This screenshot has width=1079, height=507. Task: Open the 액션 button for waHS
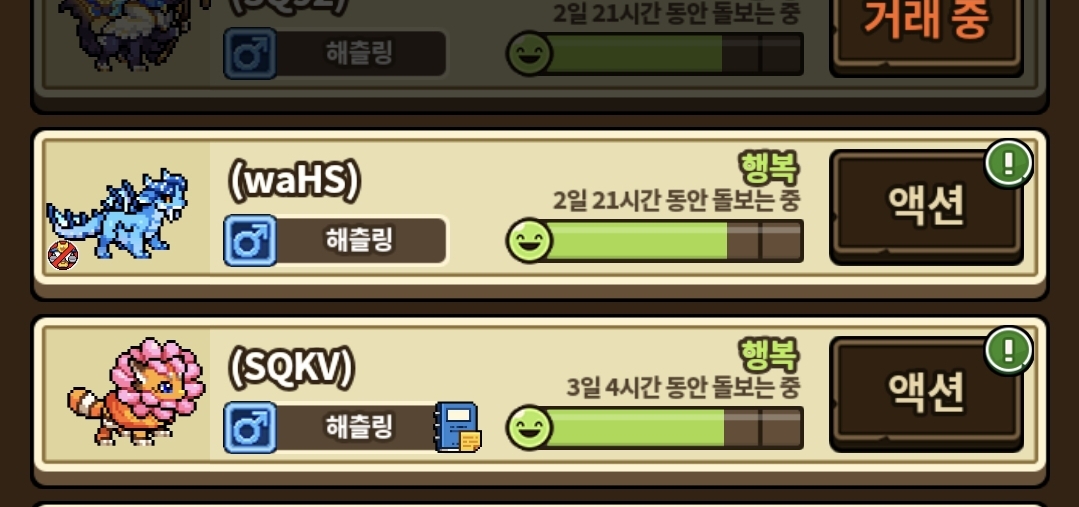tap(926, 207)
